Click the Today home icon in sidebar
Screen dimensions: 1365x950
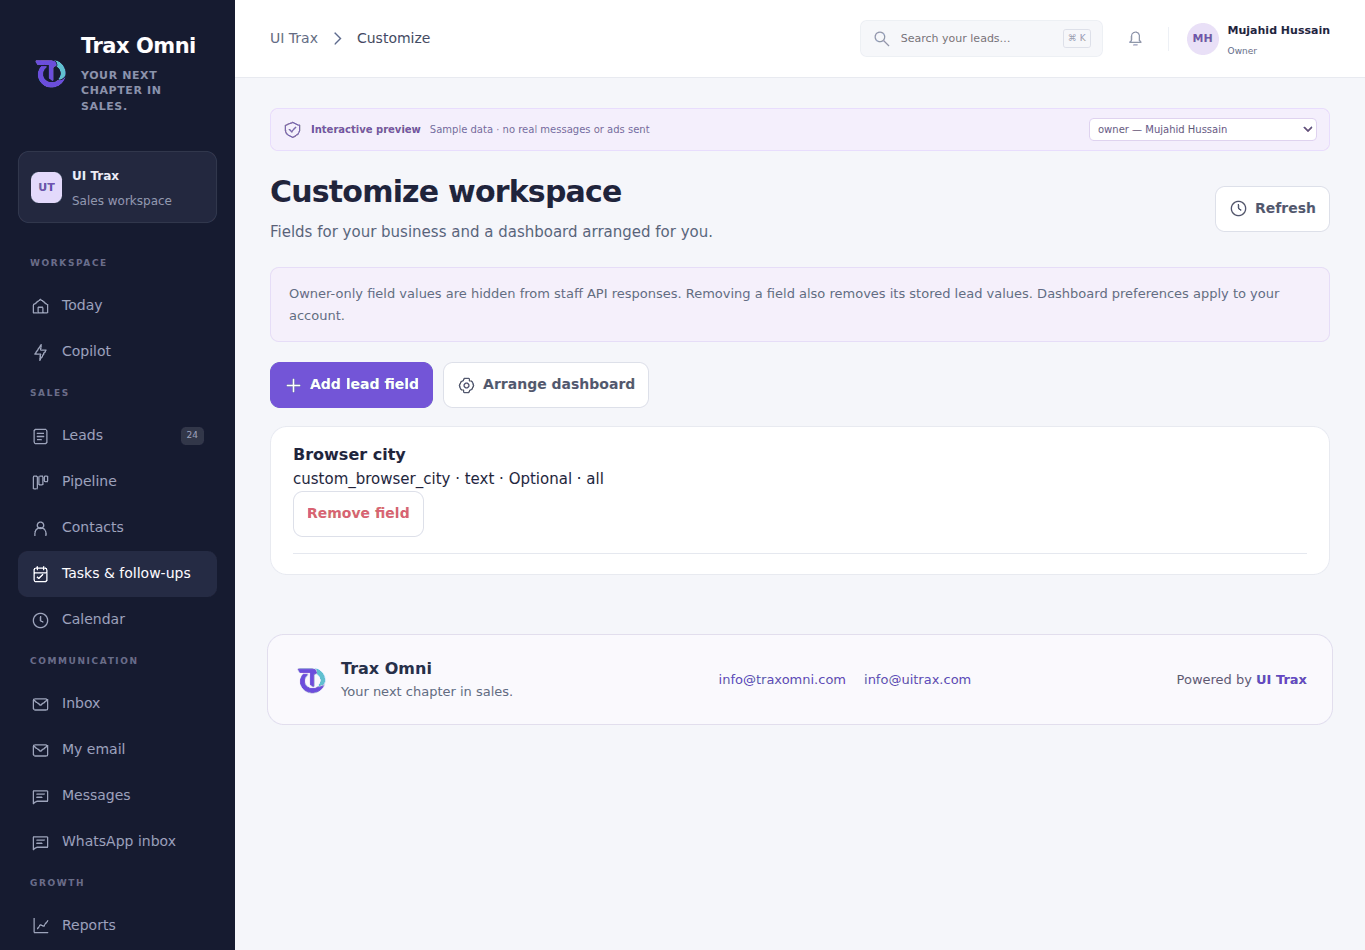pos(40,306)
